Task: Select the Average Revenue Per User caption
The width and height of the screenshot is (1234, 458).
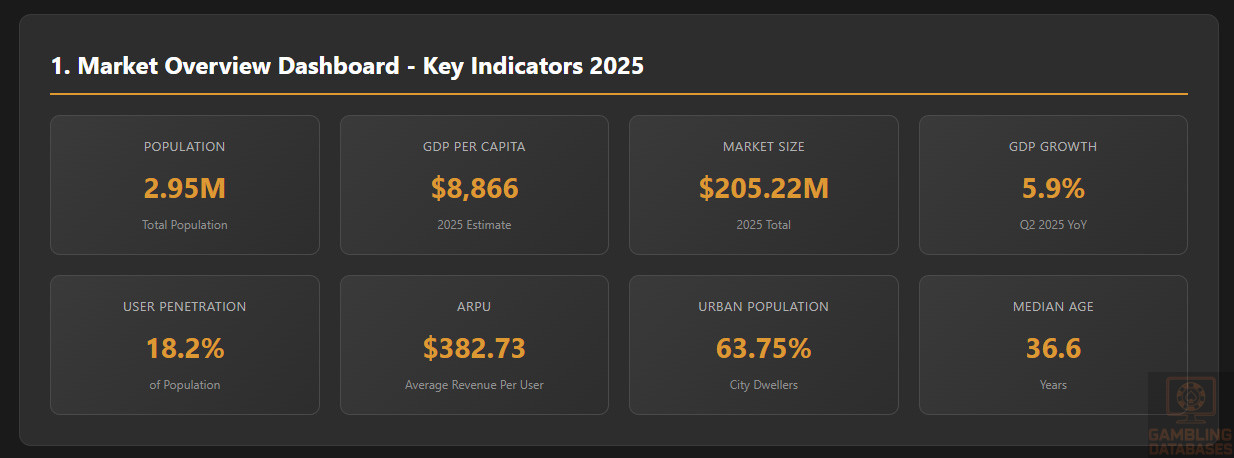Action: [x=474, y=385]
